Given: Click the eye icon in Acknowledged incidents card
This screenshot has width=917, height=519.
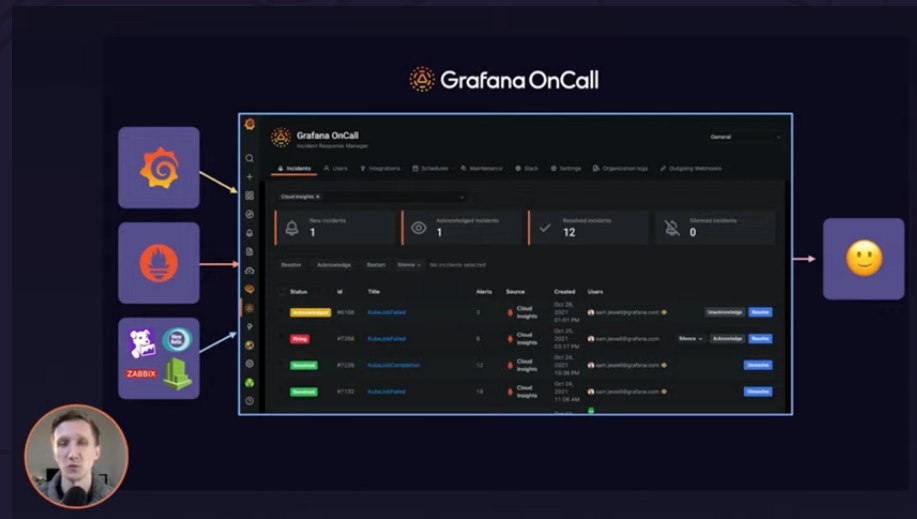Looking at the screenshot, I should pos(419,228).
